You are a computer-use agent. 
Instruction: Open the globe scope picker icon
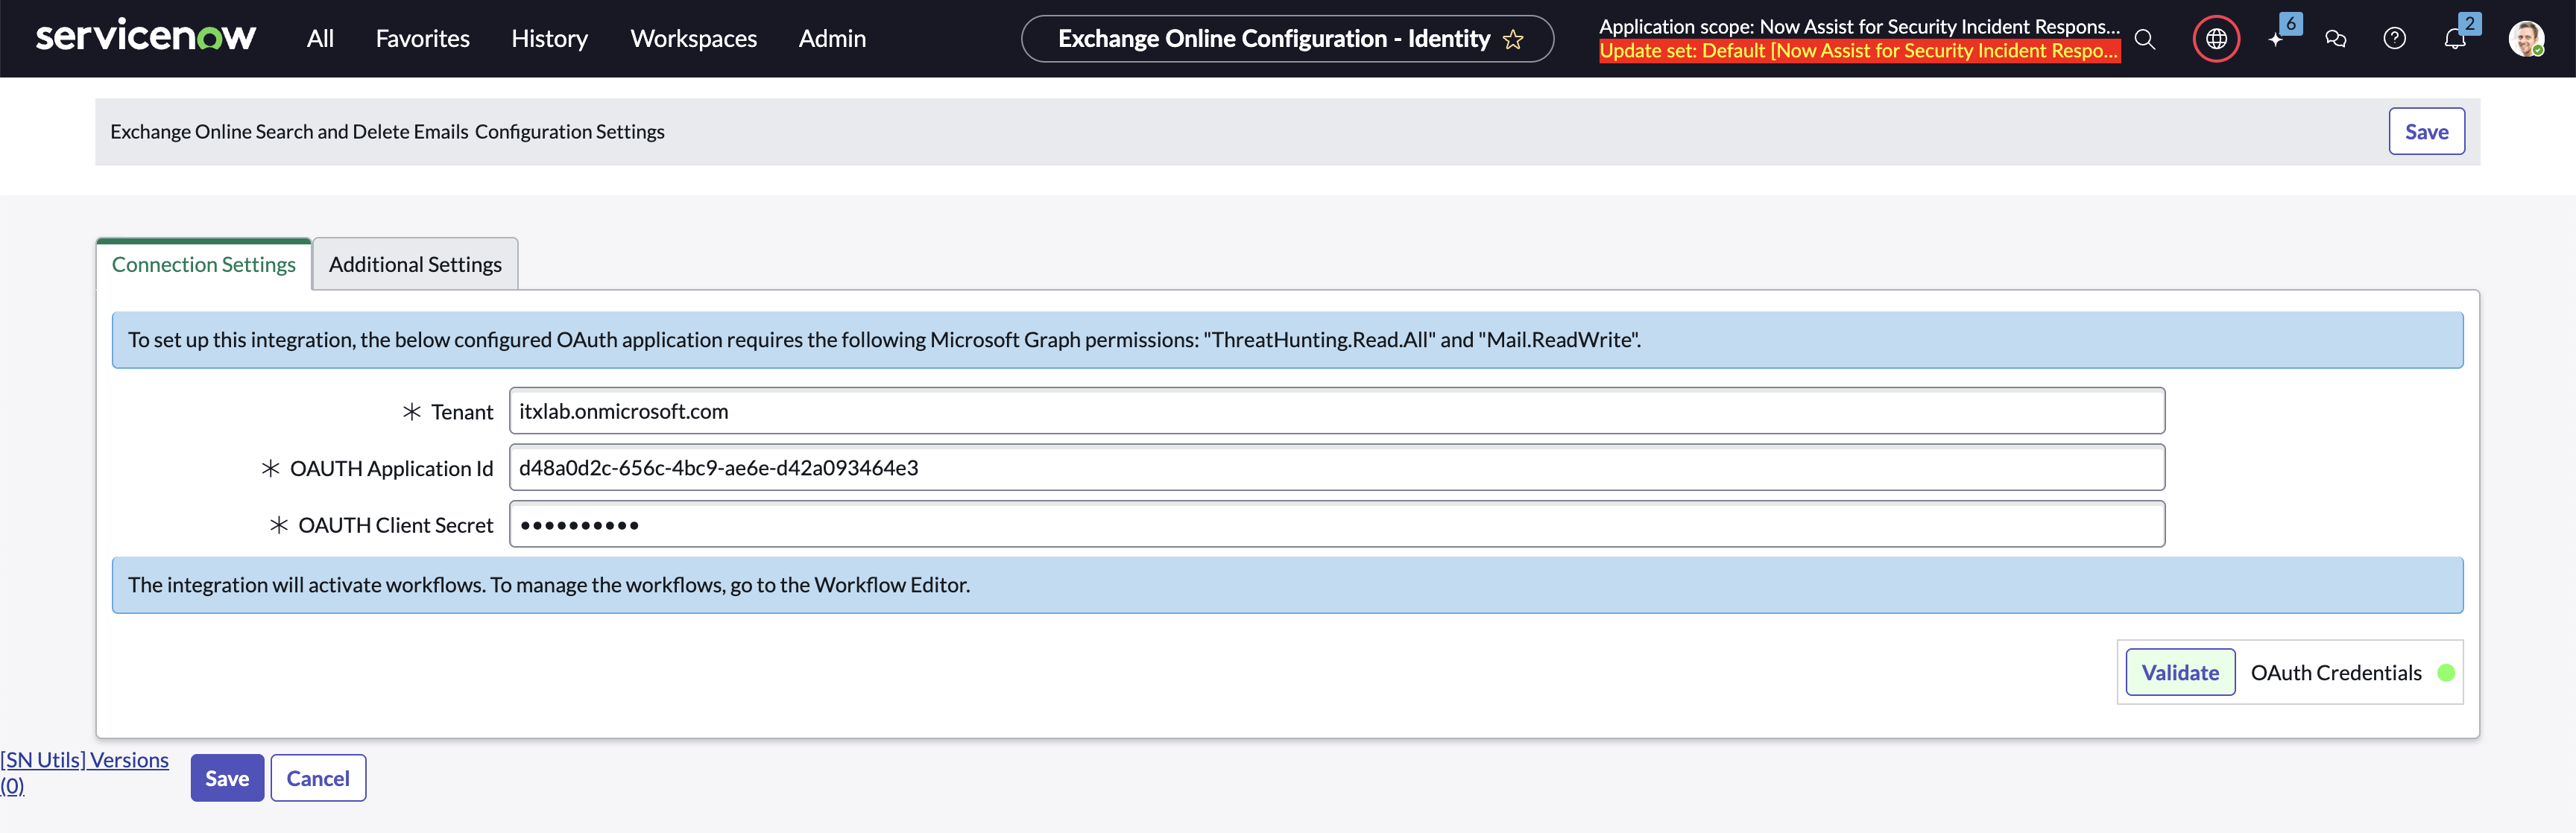click(x=2216, y=39)
